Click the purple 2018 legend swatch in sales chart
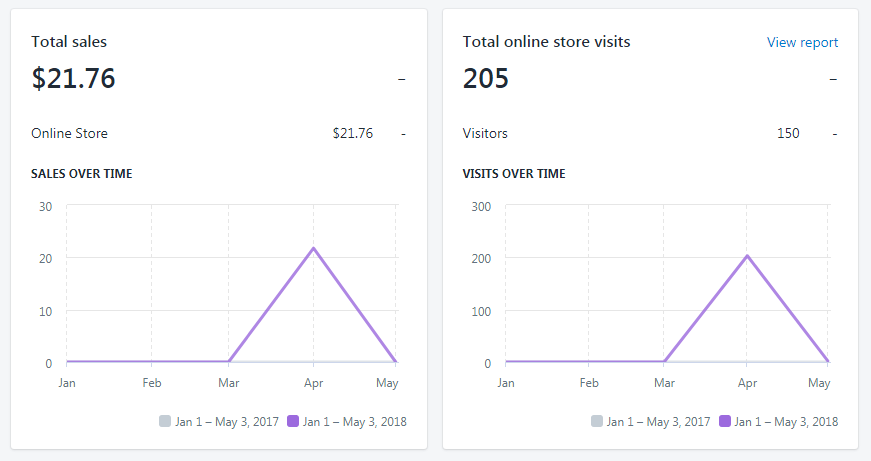 pyautogui.click(x=293, y=421)
